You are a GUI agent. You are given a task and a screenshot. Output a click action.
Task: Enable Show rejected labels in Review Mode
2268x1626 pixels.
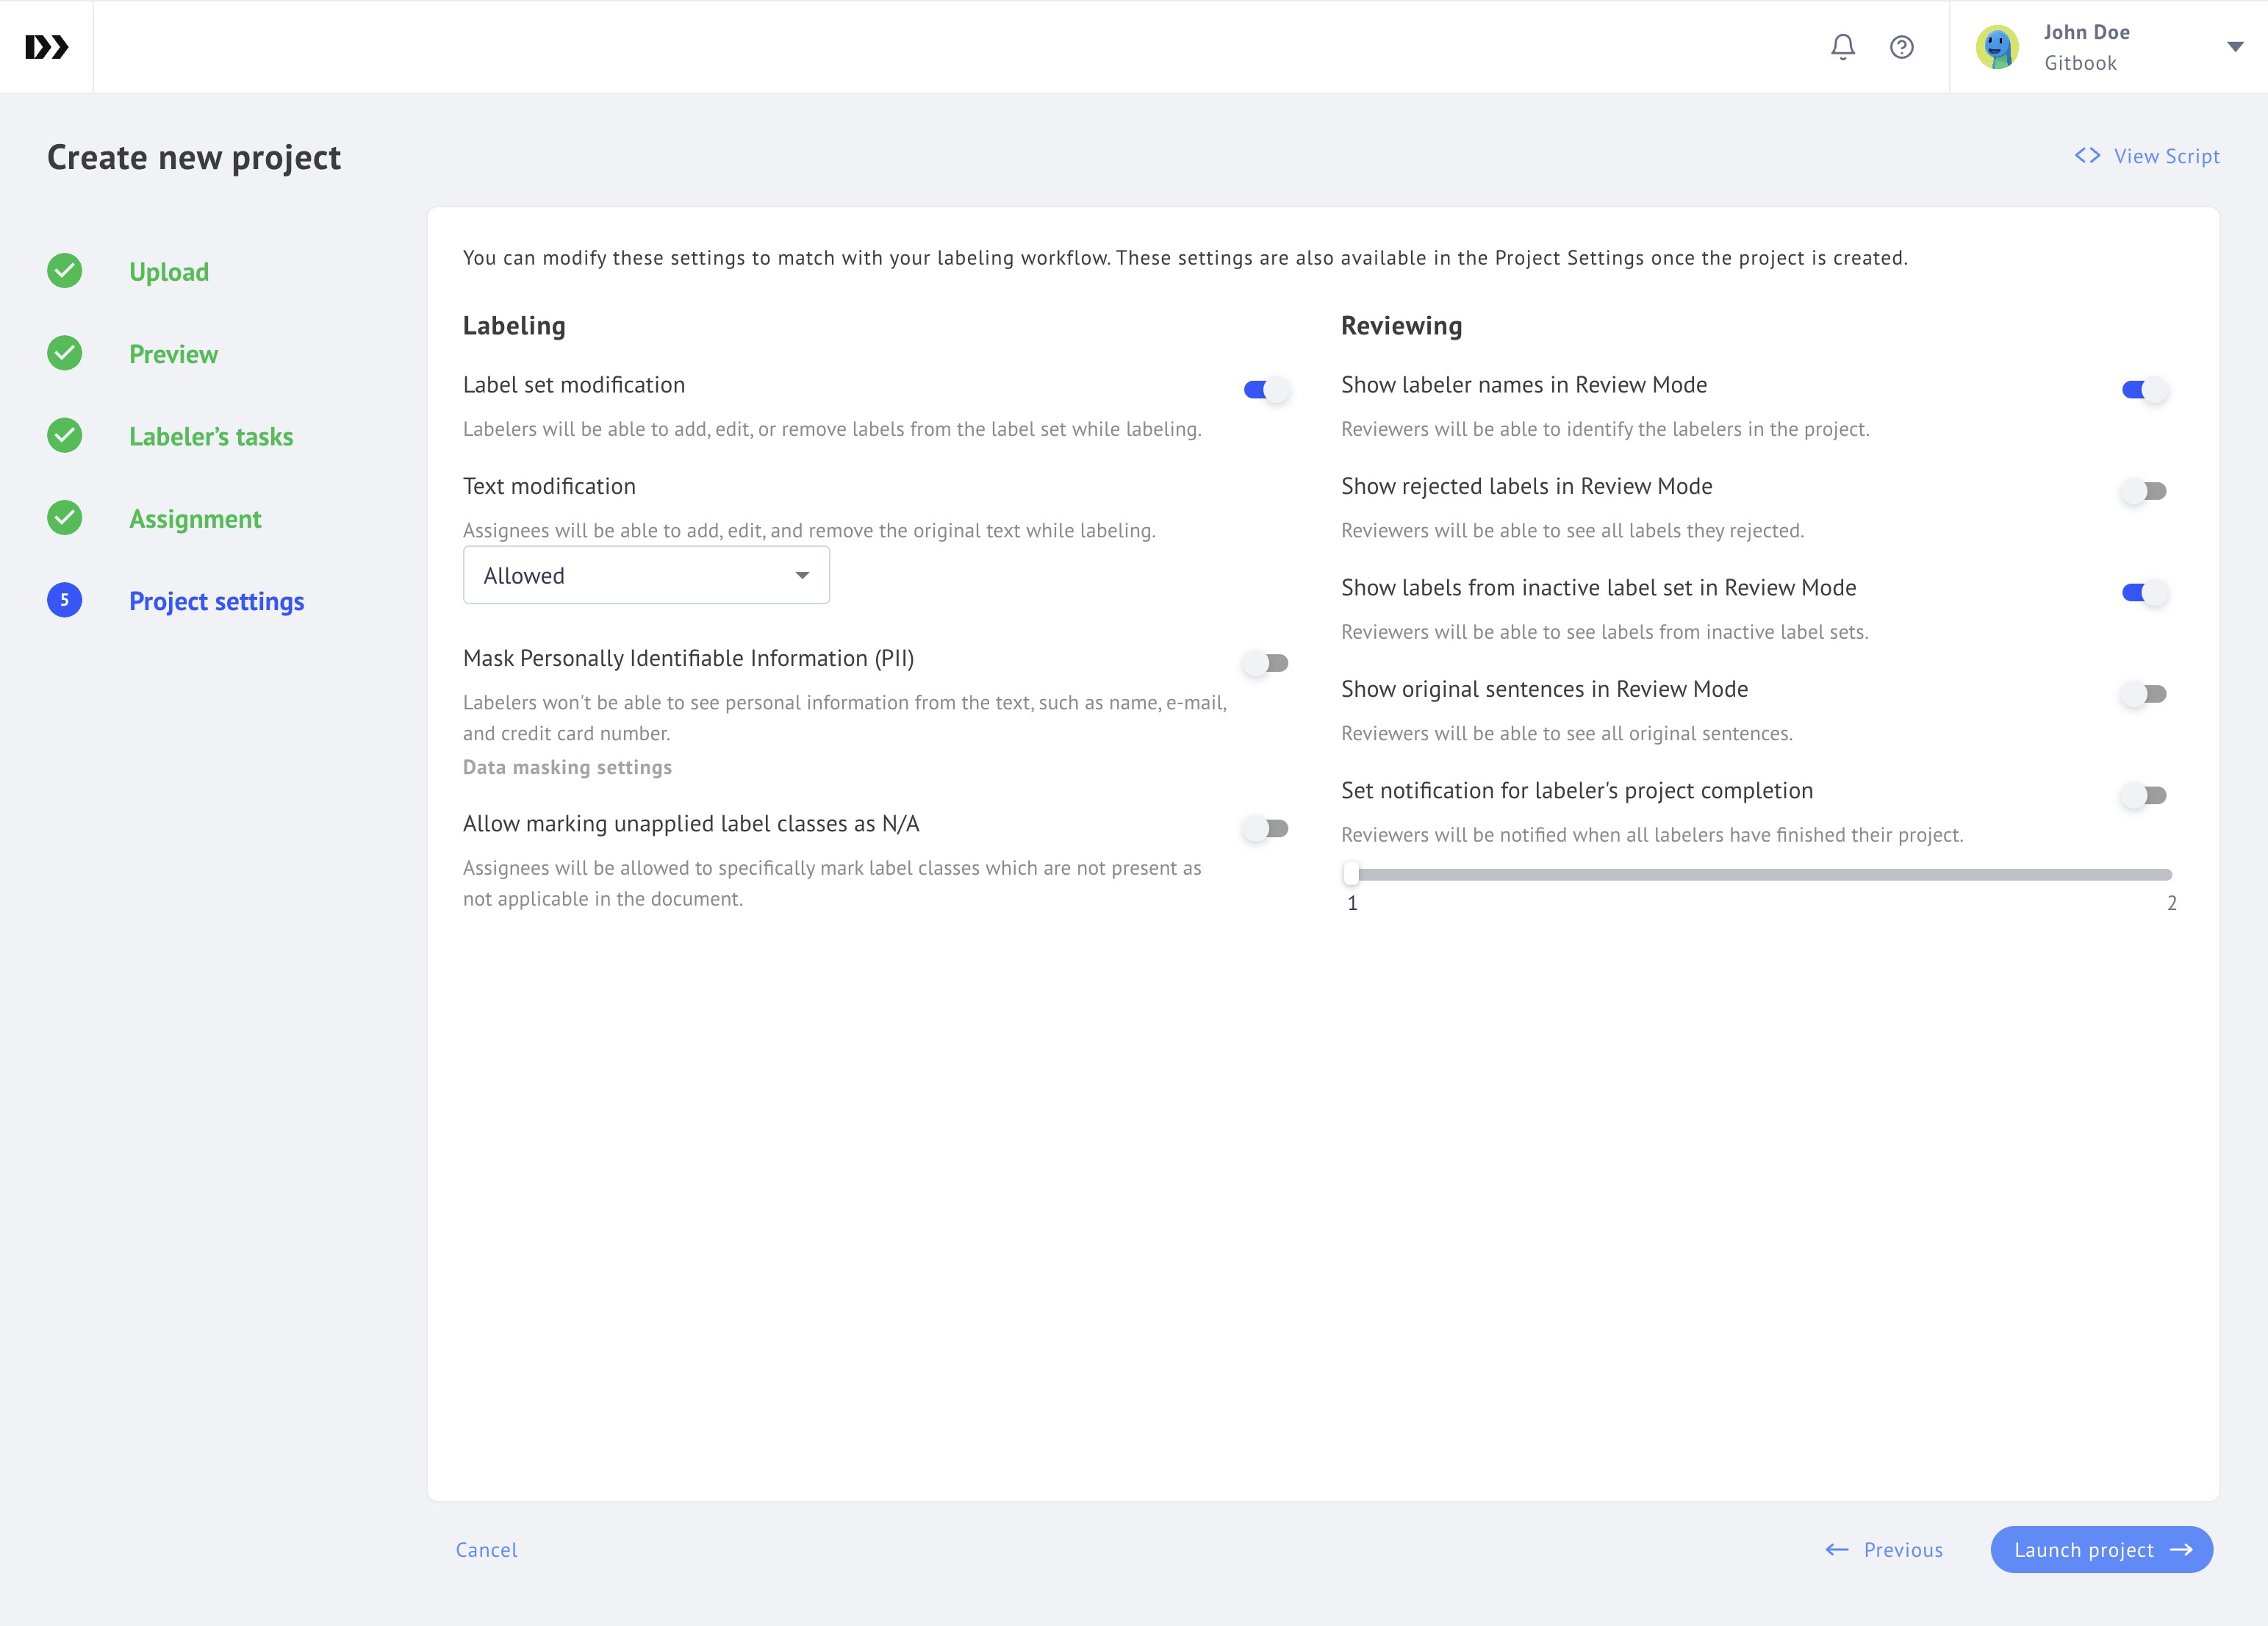tap(2144, 491)
